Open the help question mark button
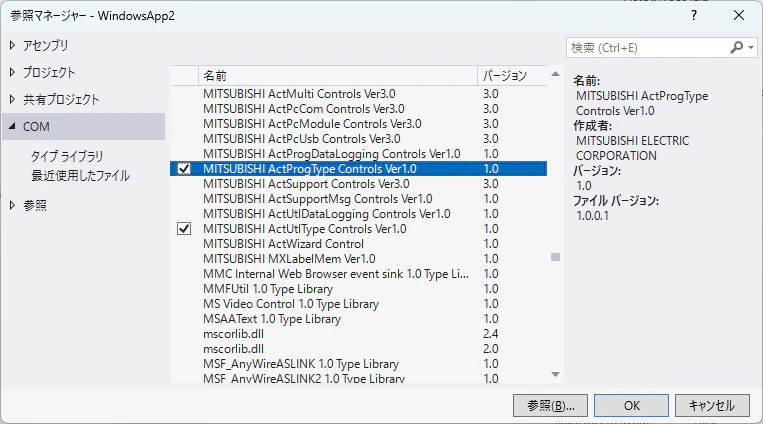The image size is (763, 424). pos(694,16)
